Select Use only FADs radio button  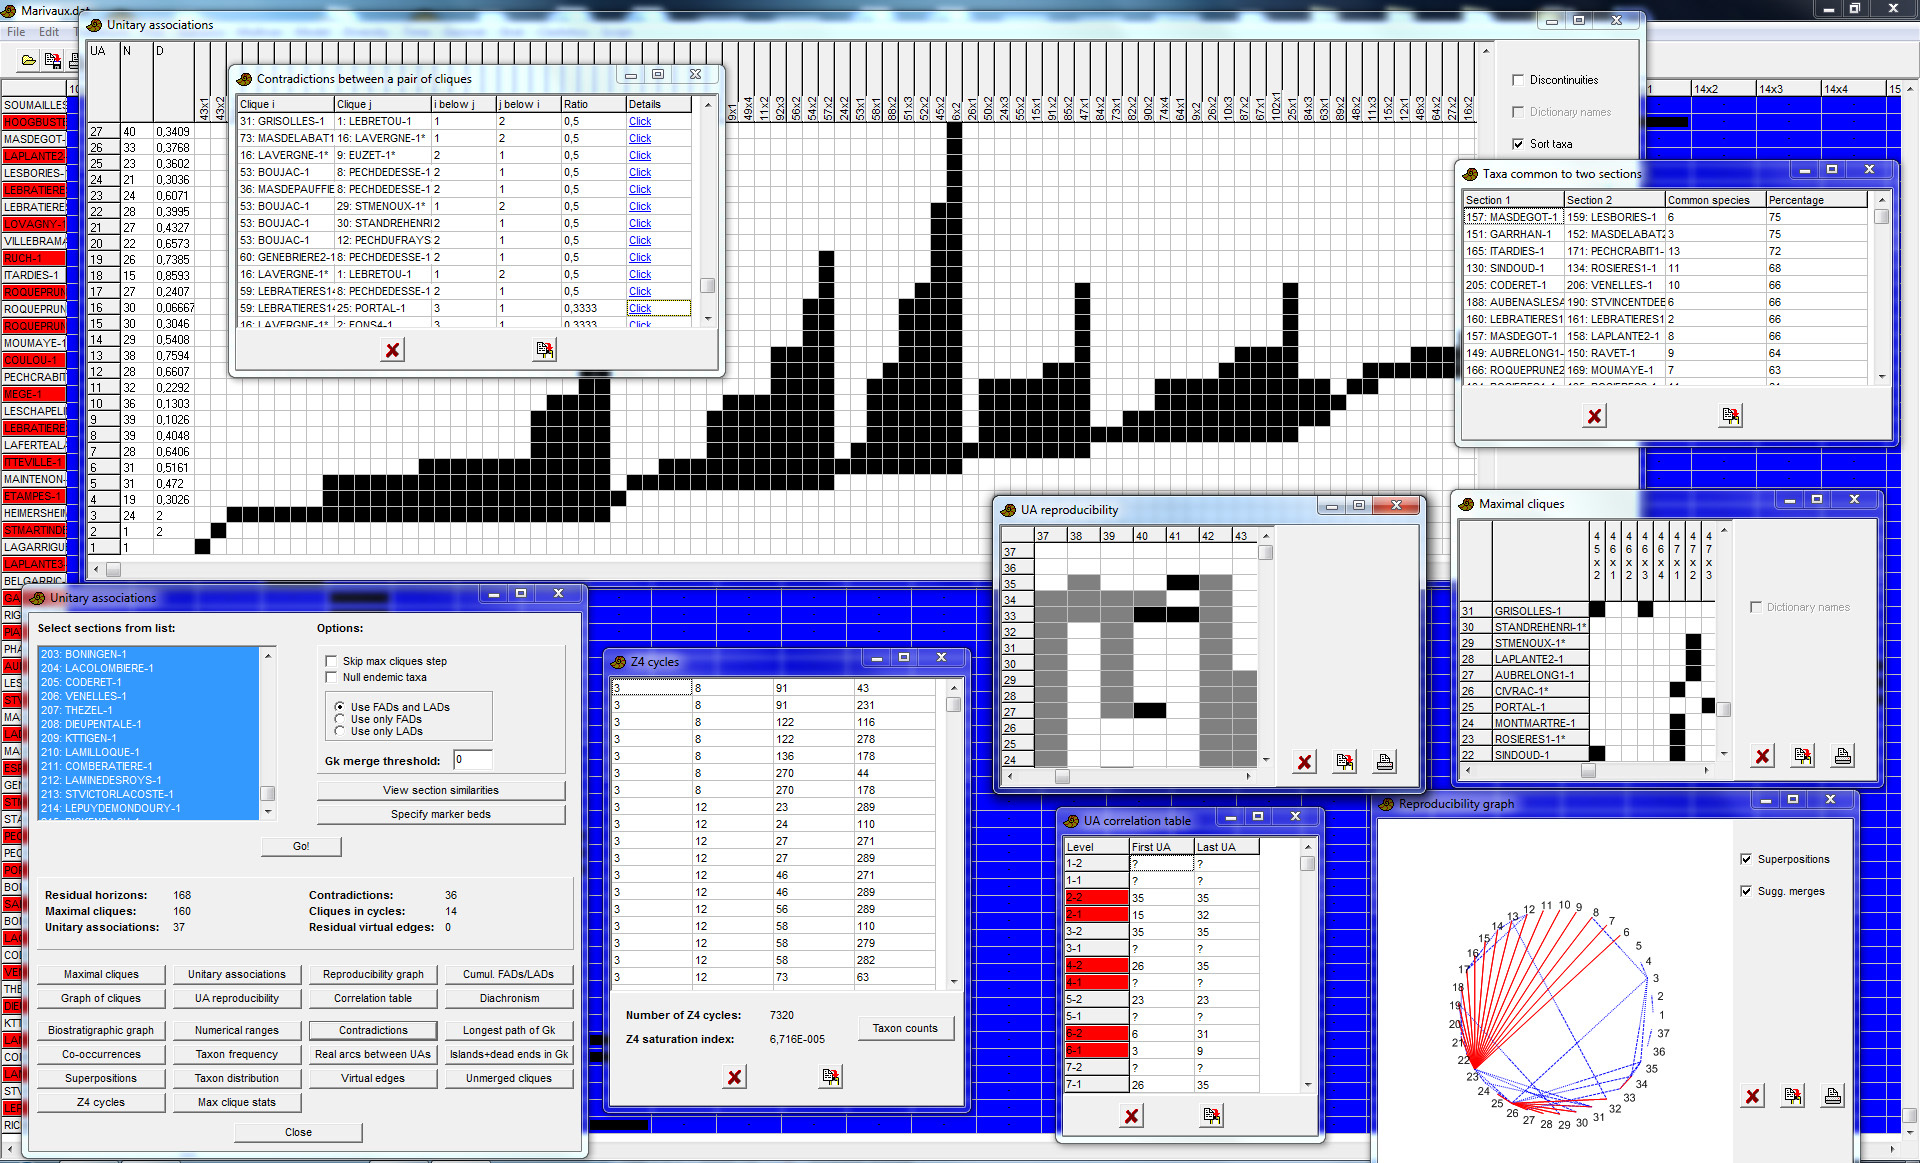tap(340, 719)
